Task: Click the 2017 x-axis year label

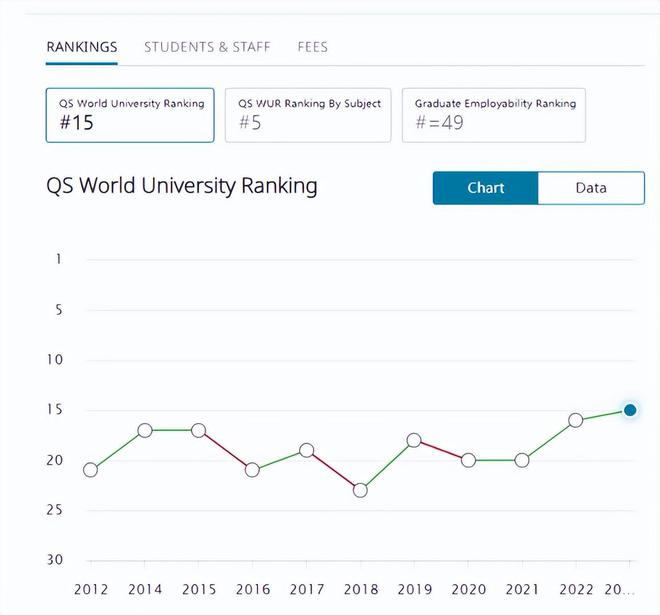Action: pyautogui.click(x=307, y=589)
